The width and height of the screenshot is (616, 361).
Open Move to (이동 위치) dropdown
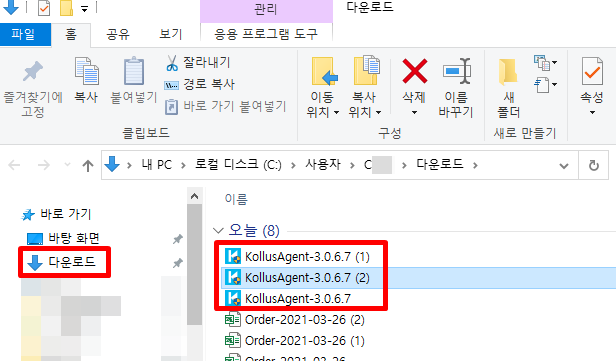(323, 88)
